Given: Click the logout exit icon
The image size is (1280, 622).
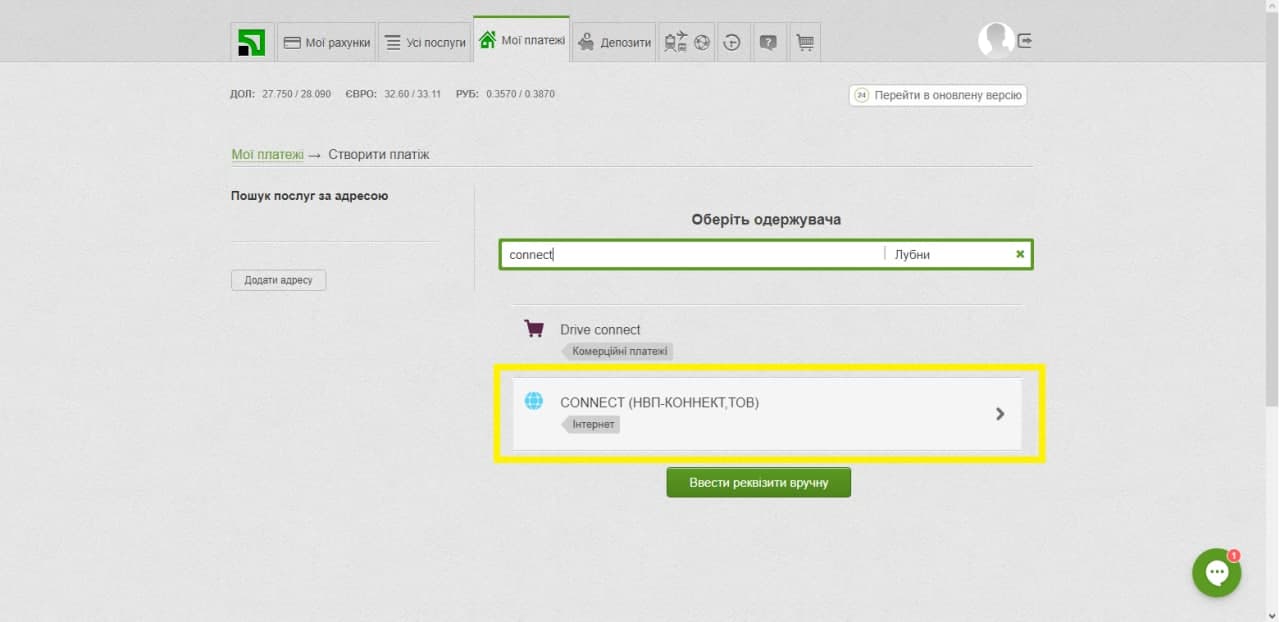Looking at the screenshot, I should tap(1025, 41).
